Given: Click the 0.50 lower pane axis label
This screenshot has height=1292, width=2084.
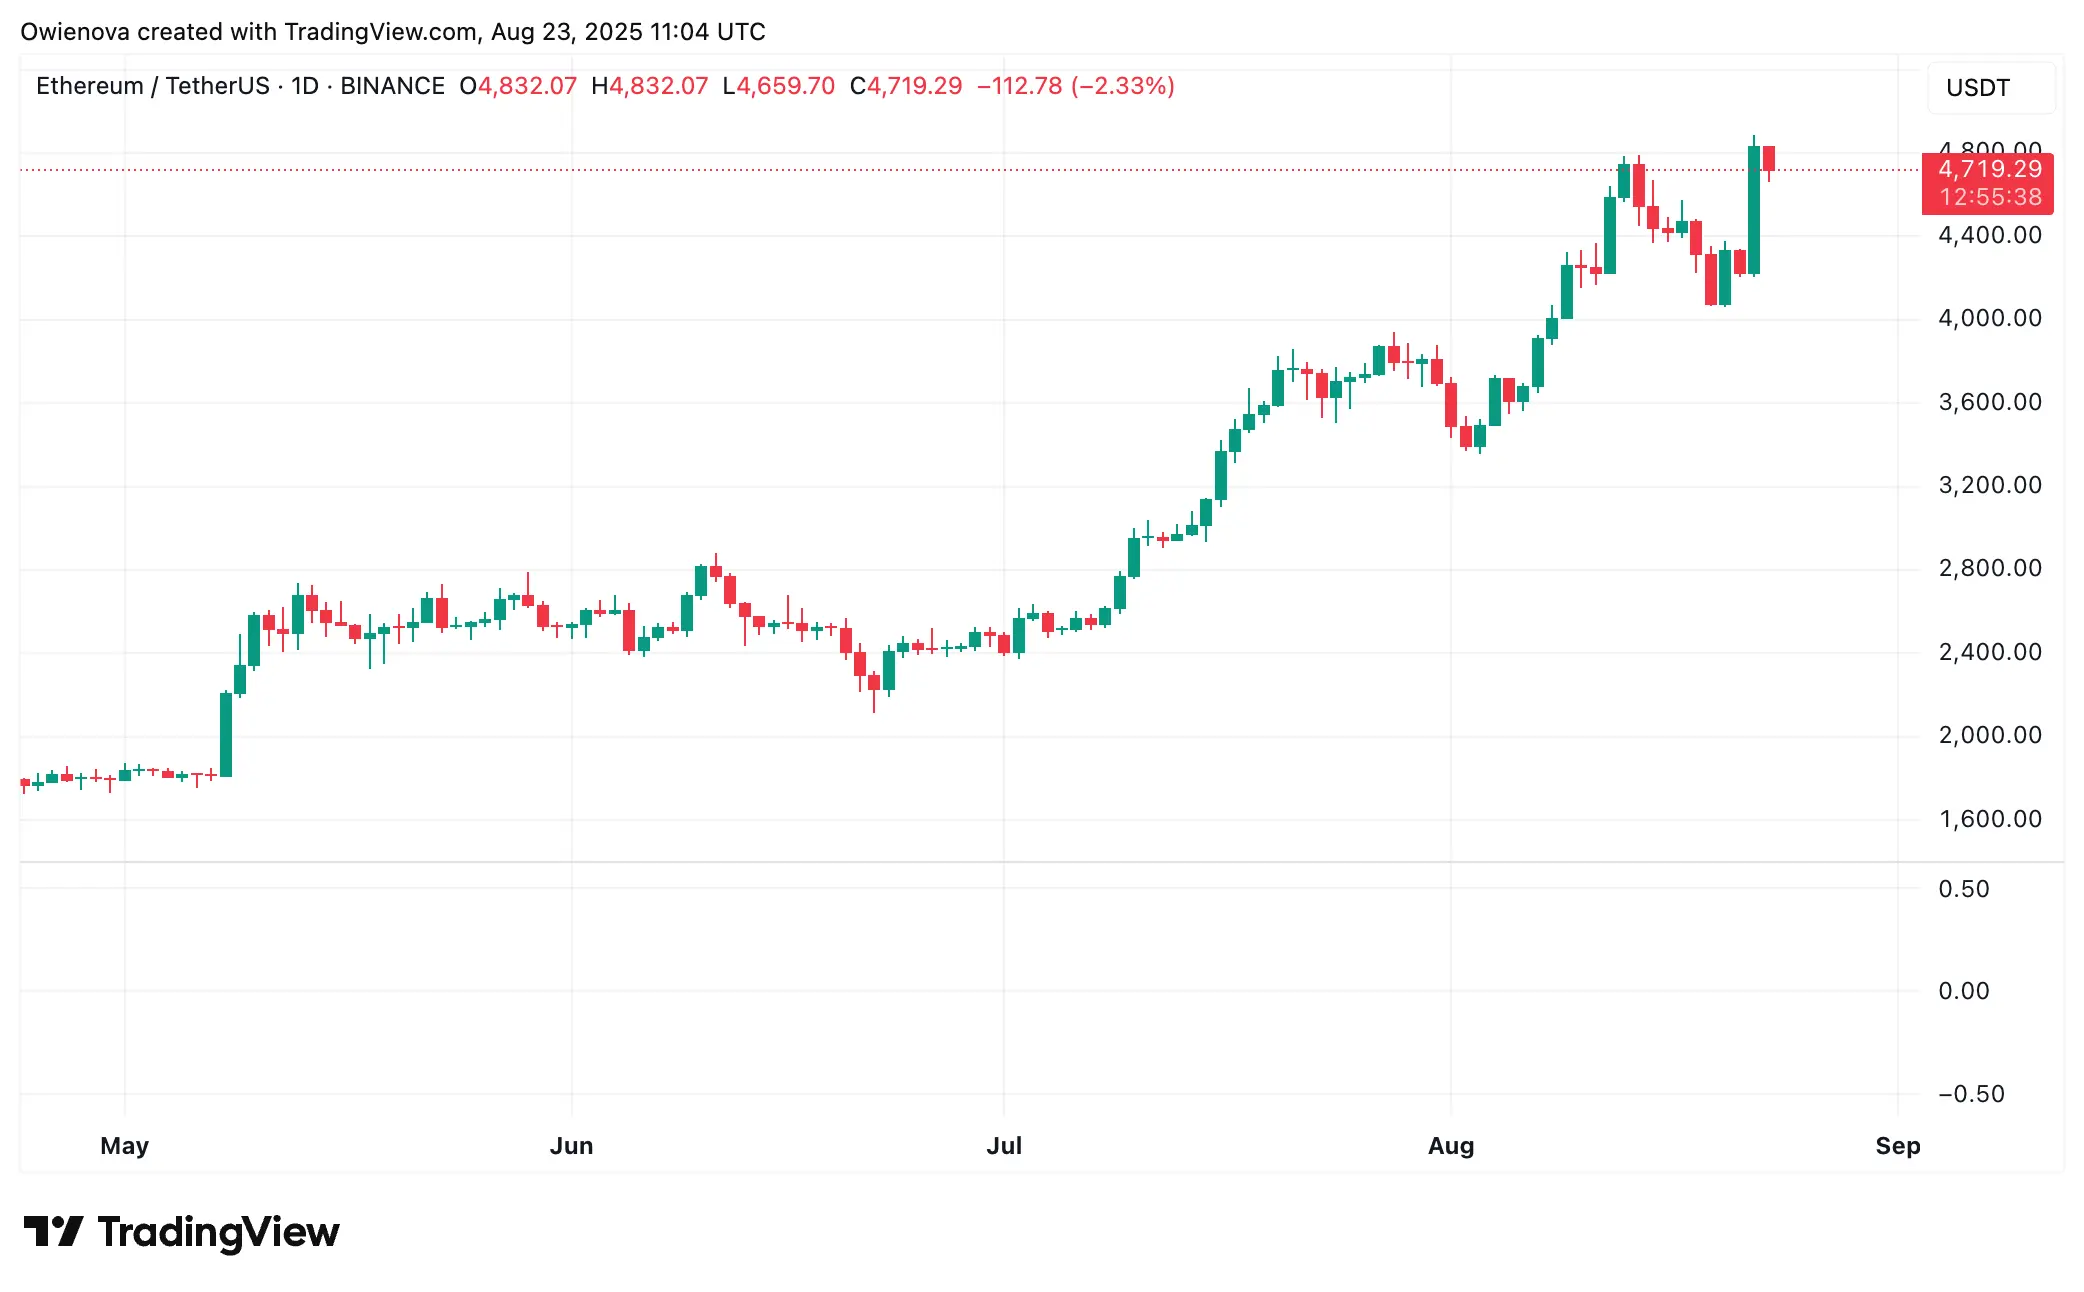Looking at the screenshot, I should point(1964,889).
